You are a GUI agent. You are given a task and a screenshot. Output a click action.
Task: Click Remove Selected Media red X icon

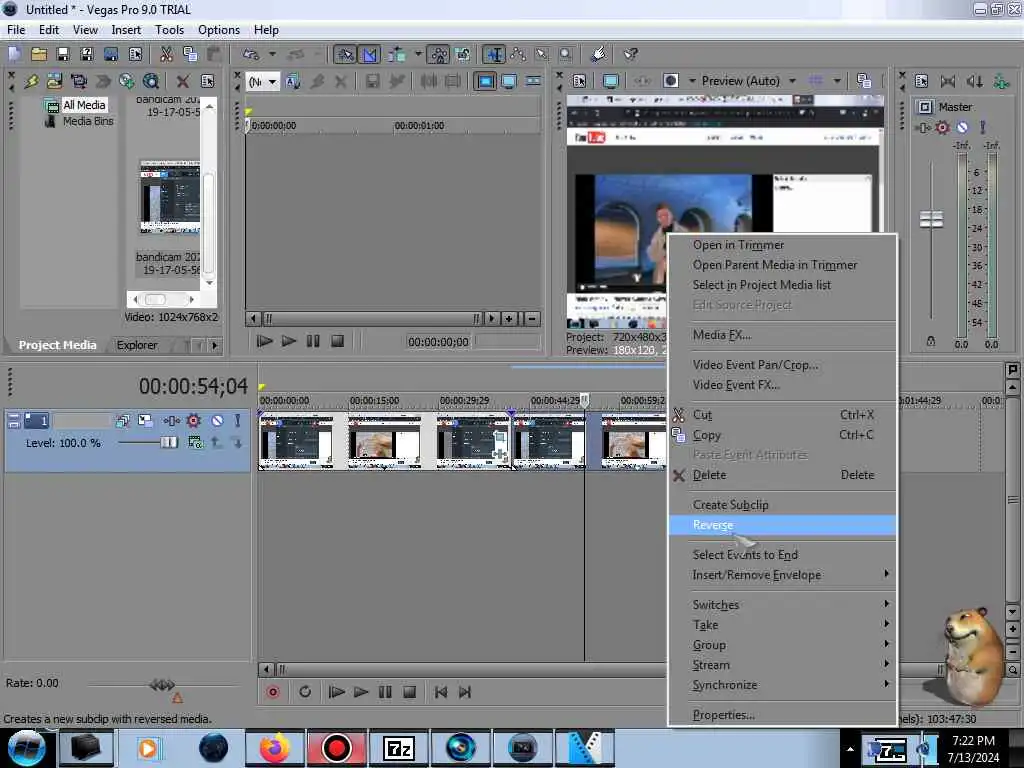(183, 81)
